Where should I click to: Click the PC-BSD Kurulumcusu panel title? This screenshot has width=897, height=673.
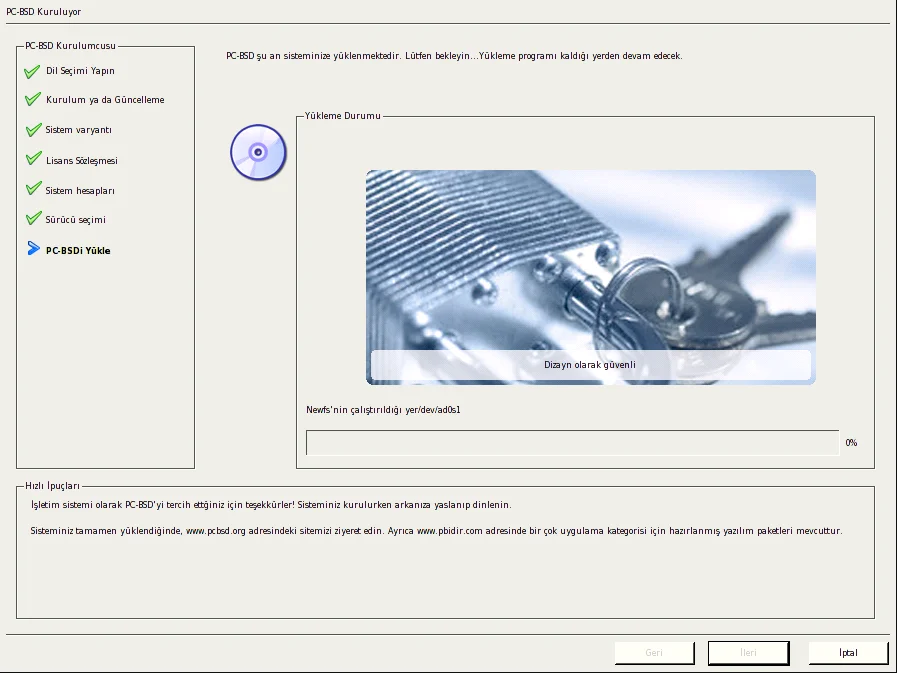[x=70, y=46]
